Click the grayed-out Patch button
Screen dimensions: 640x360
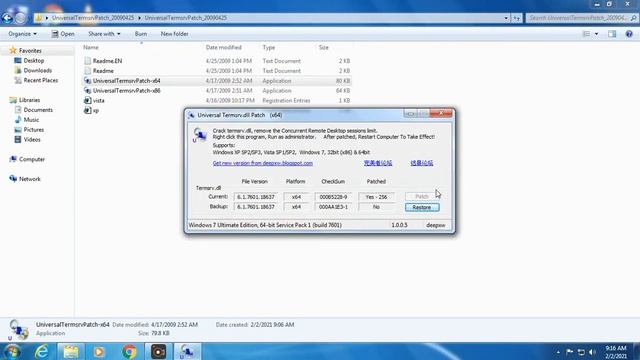422,197
